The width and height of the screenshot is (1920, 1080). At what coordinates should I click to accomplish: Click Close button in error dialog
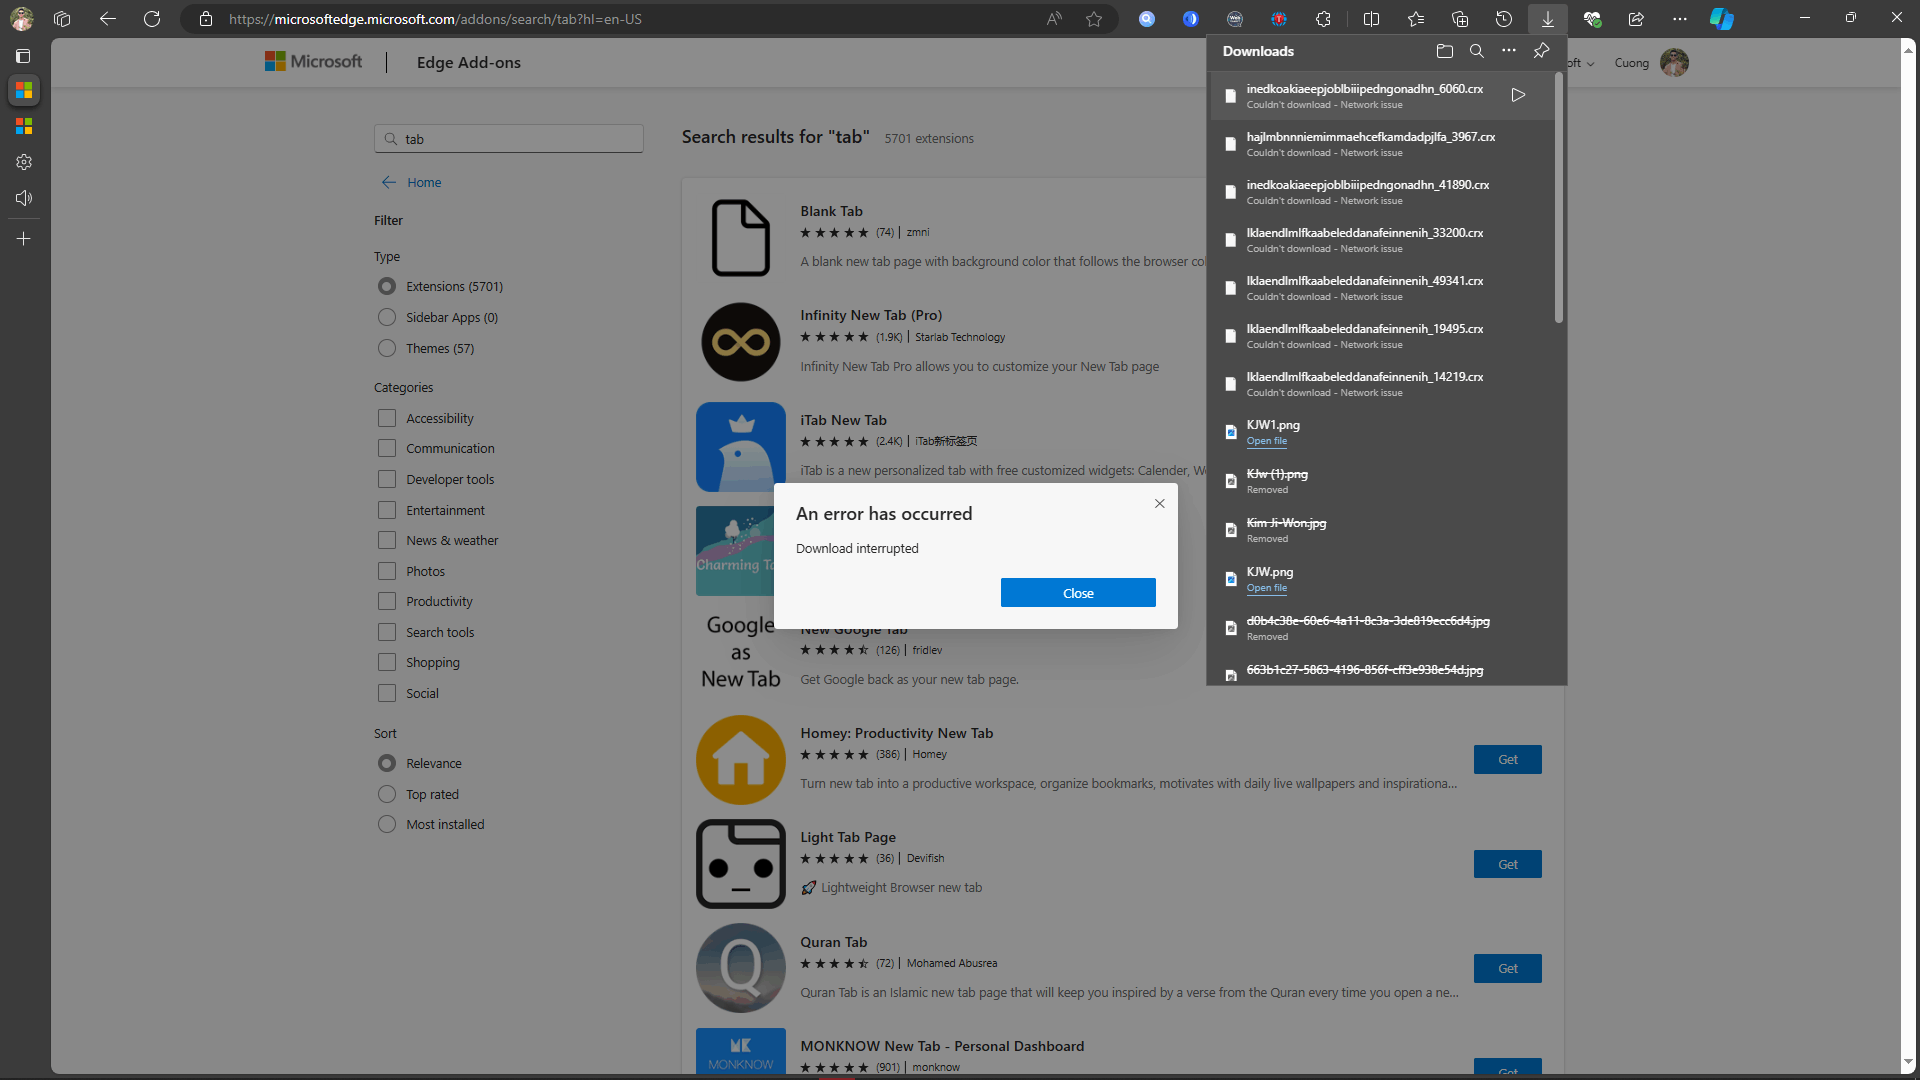1077,593
